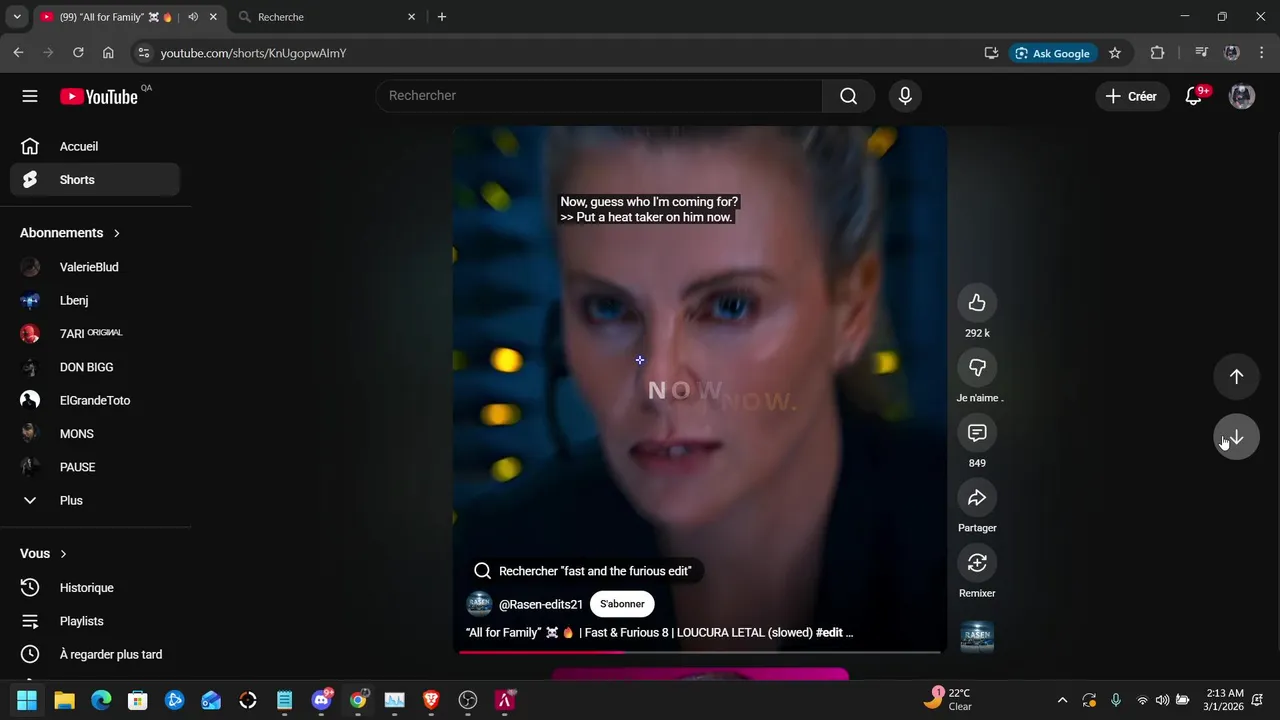Image resolution: width=1280 pixels, height=720 pixels.
Task: Open the MONS subscription
Action: pos(95,434)
